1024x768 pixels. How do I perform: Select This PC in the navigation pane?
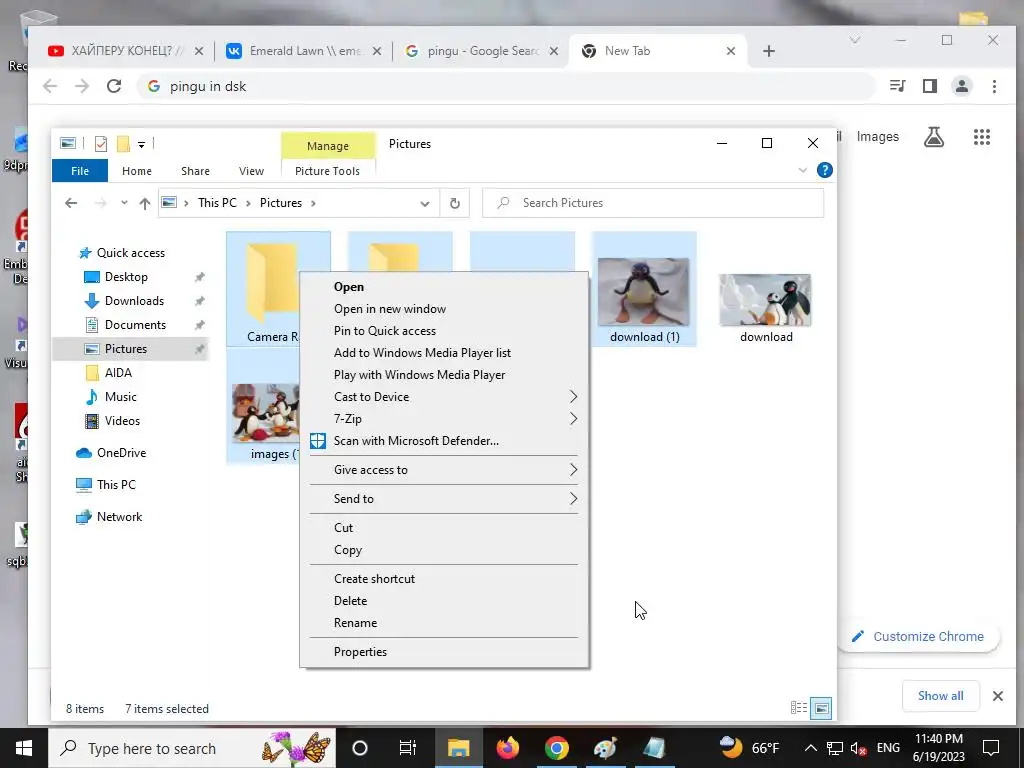pyautogui.click(x=116, y=485)
